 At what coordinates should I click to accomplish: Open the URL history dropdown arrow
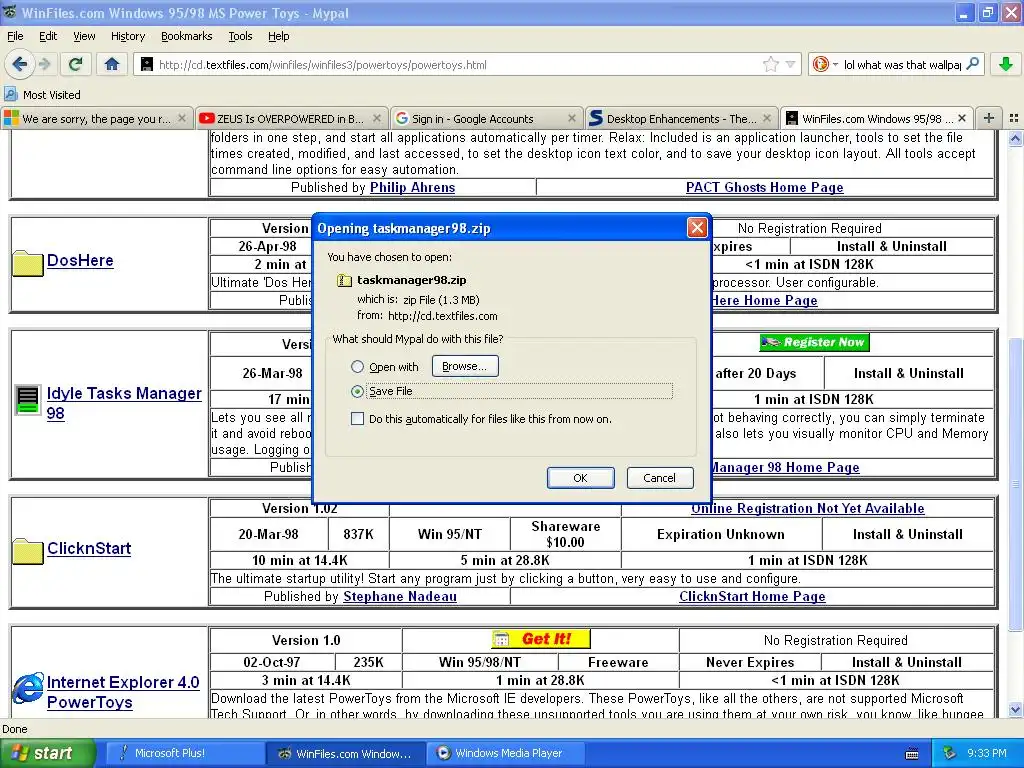(790, 64)
